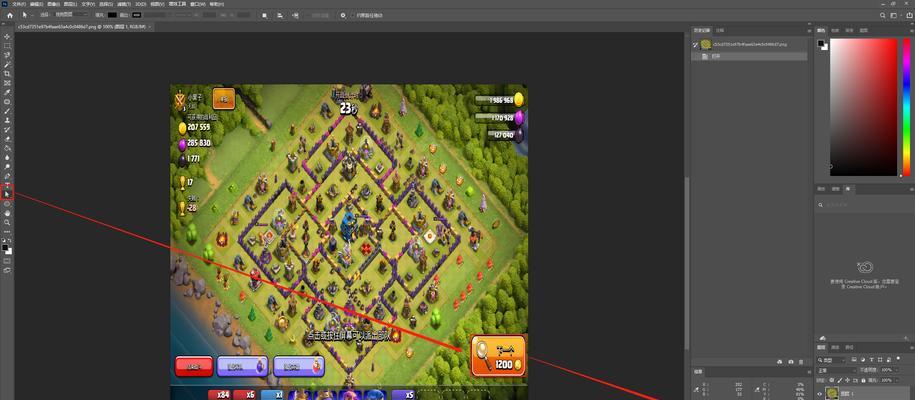Select the Magic Wand tool
The image size is (915, 400).
[8, 64]
